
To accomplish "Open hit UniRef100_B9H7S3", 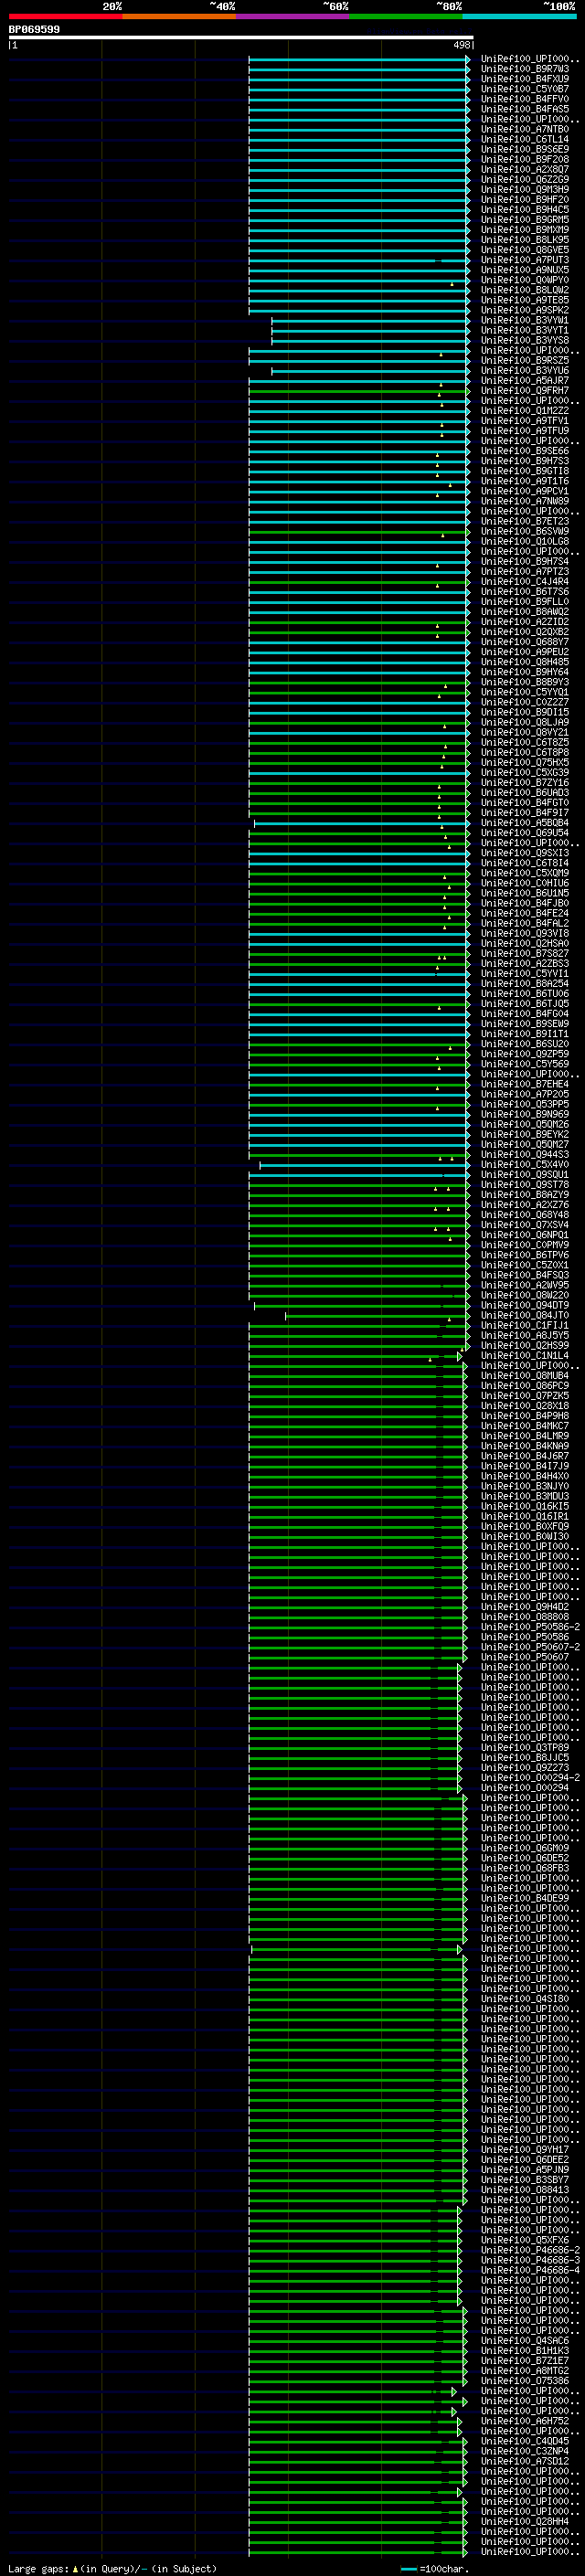I will tap(525, 461).
